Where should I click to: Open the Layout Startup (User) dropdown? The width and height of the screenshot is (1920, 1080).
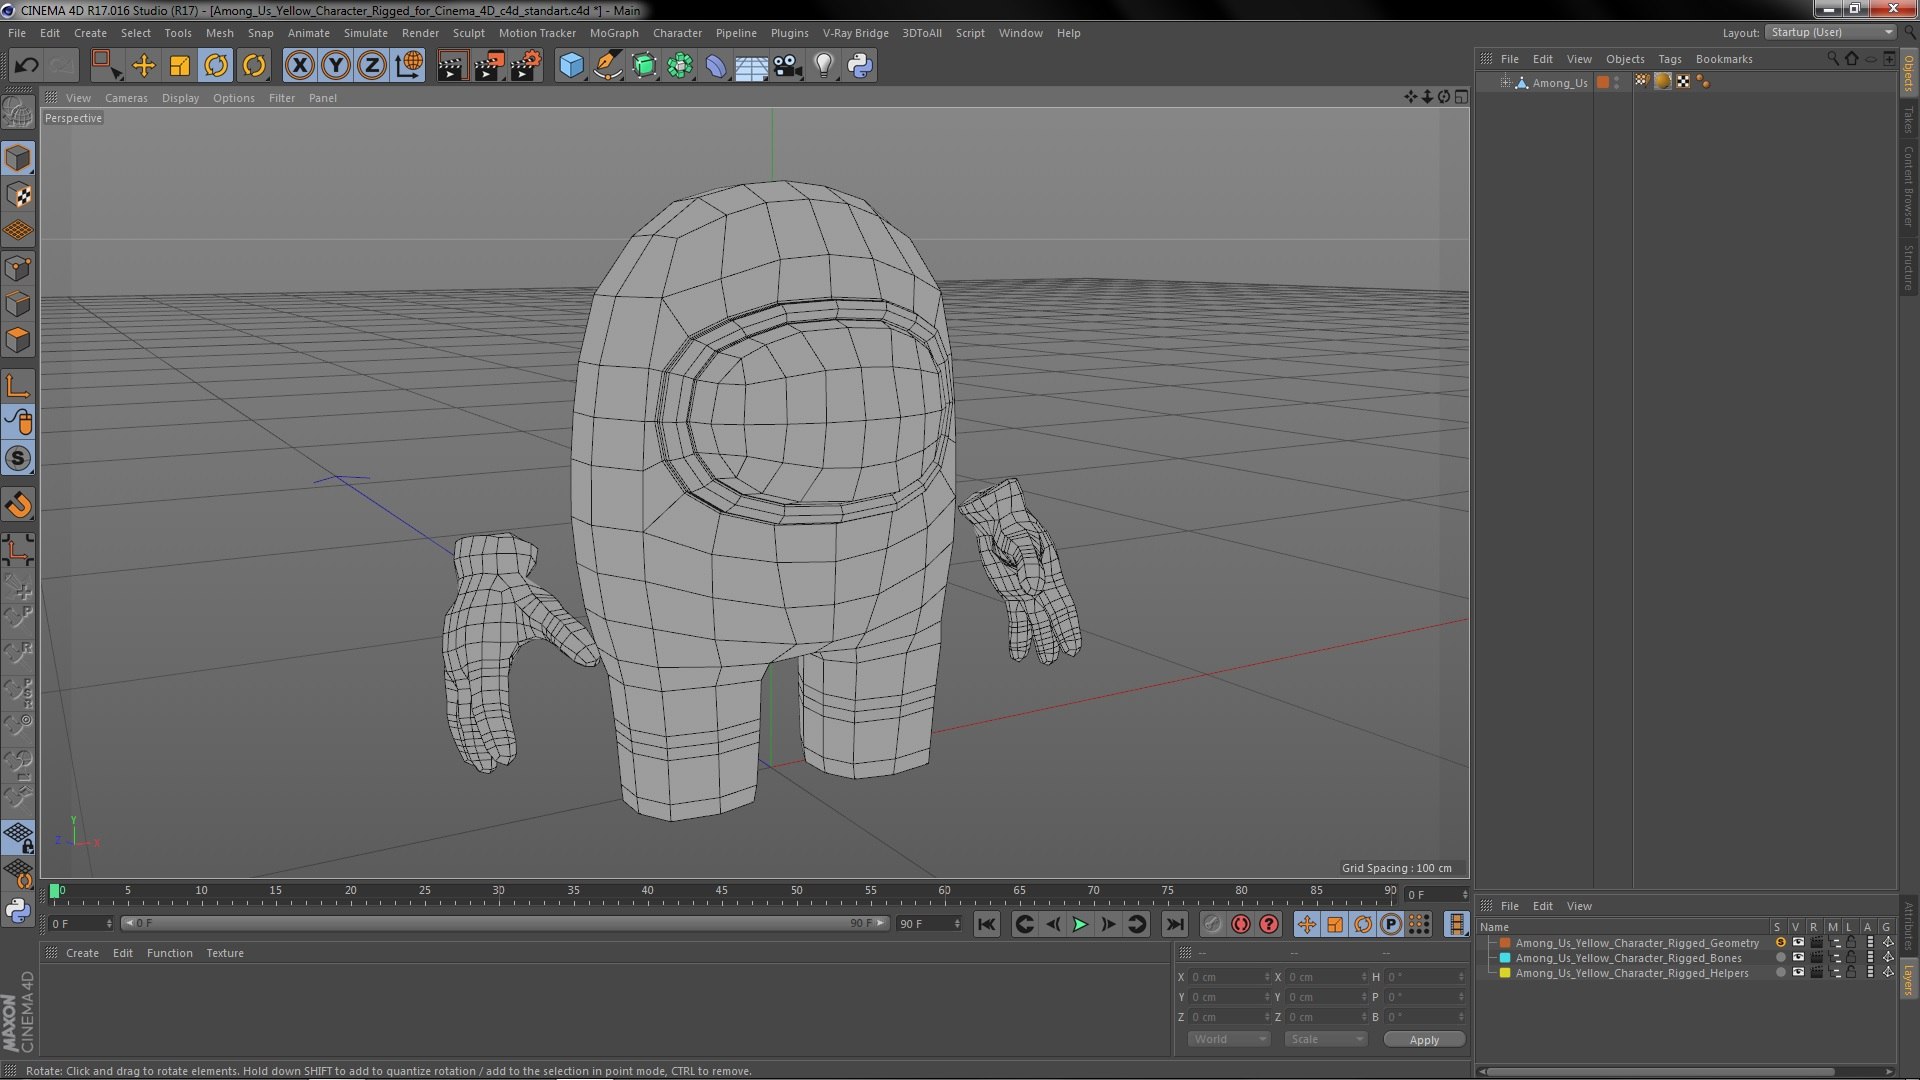tap(1830, 33)
